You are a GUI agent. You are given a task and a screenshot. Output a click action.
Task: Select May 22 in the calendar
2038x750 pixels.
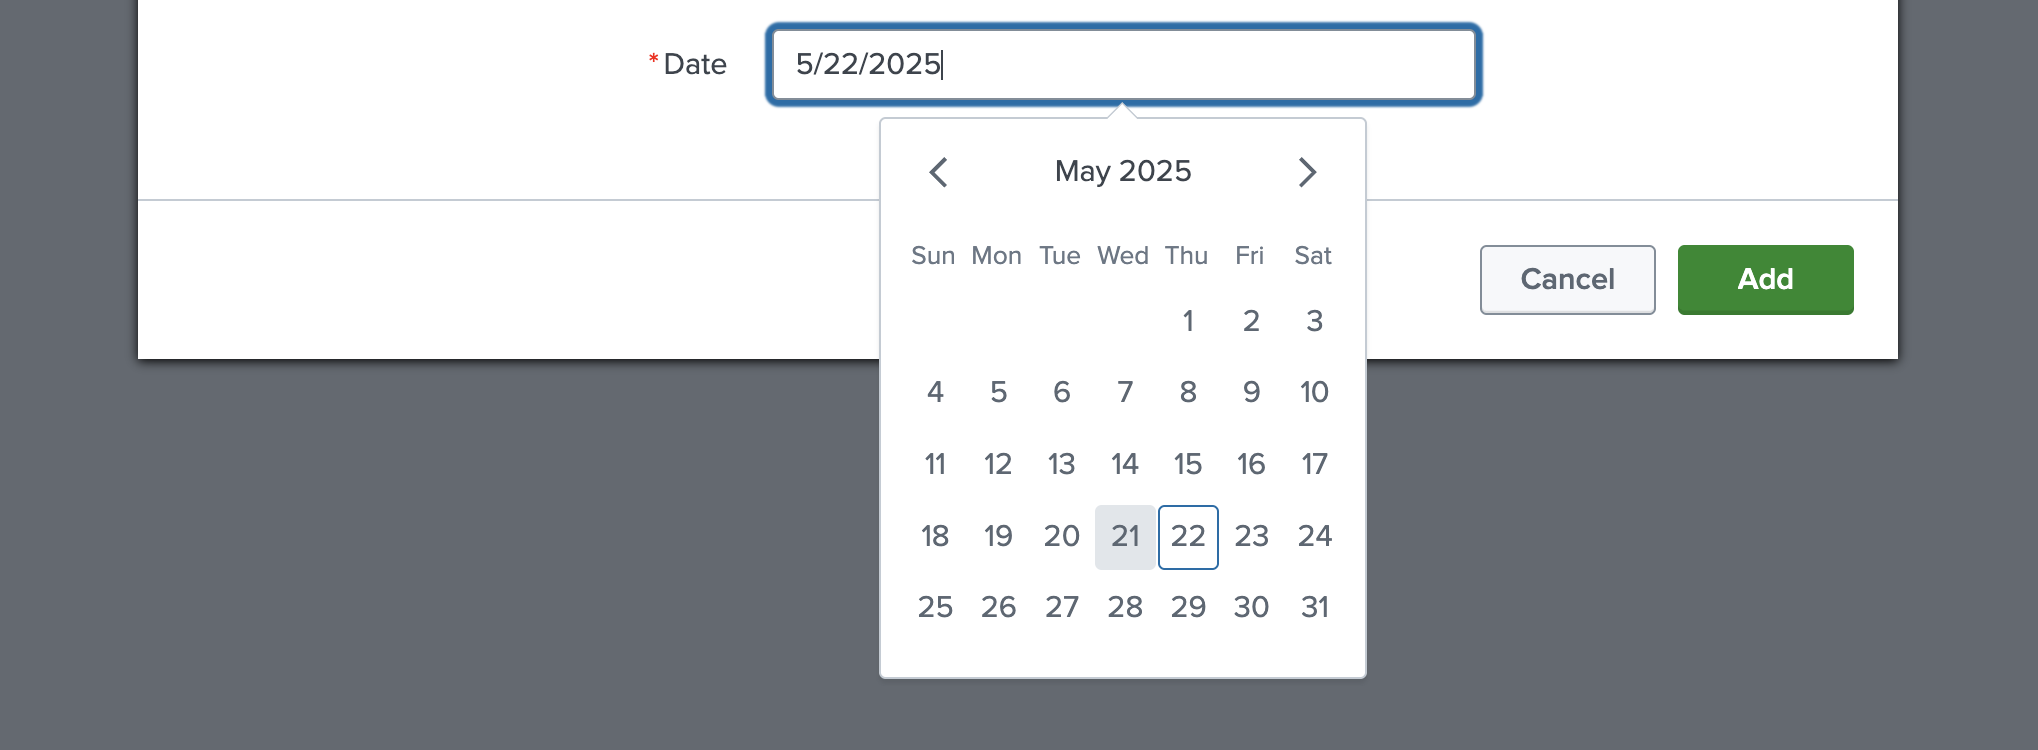point(1188,537)
